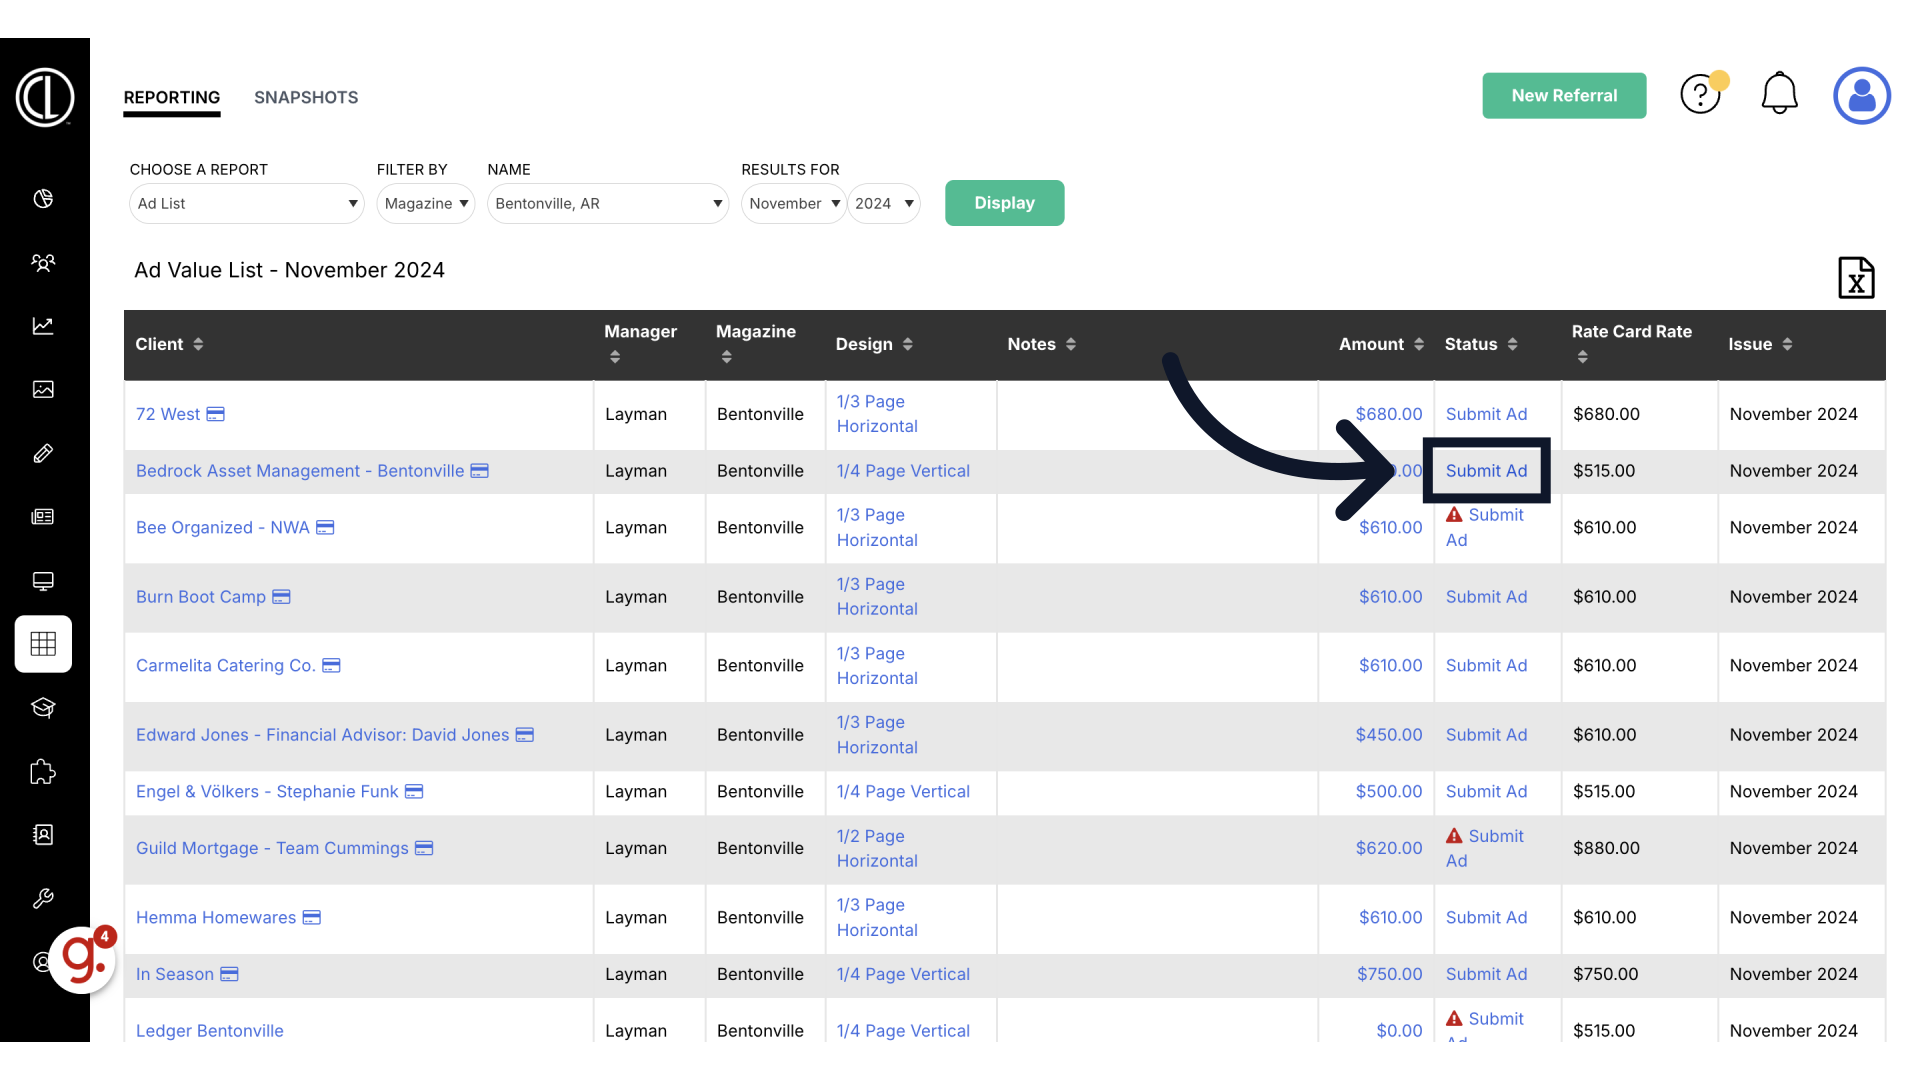Click the company logo at top of sidebar
Screen dimensions: 1920x1080
coord(45,97)
